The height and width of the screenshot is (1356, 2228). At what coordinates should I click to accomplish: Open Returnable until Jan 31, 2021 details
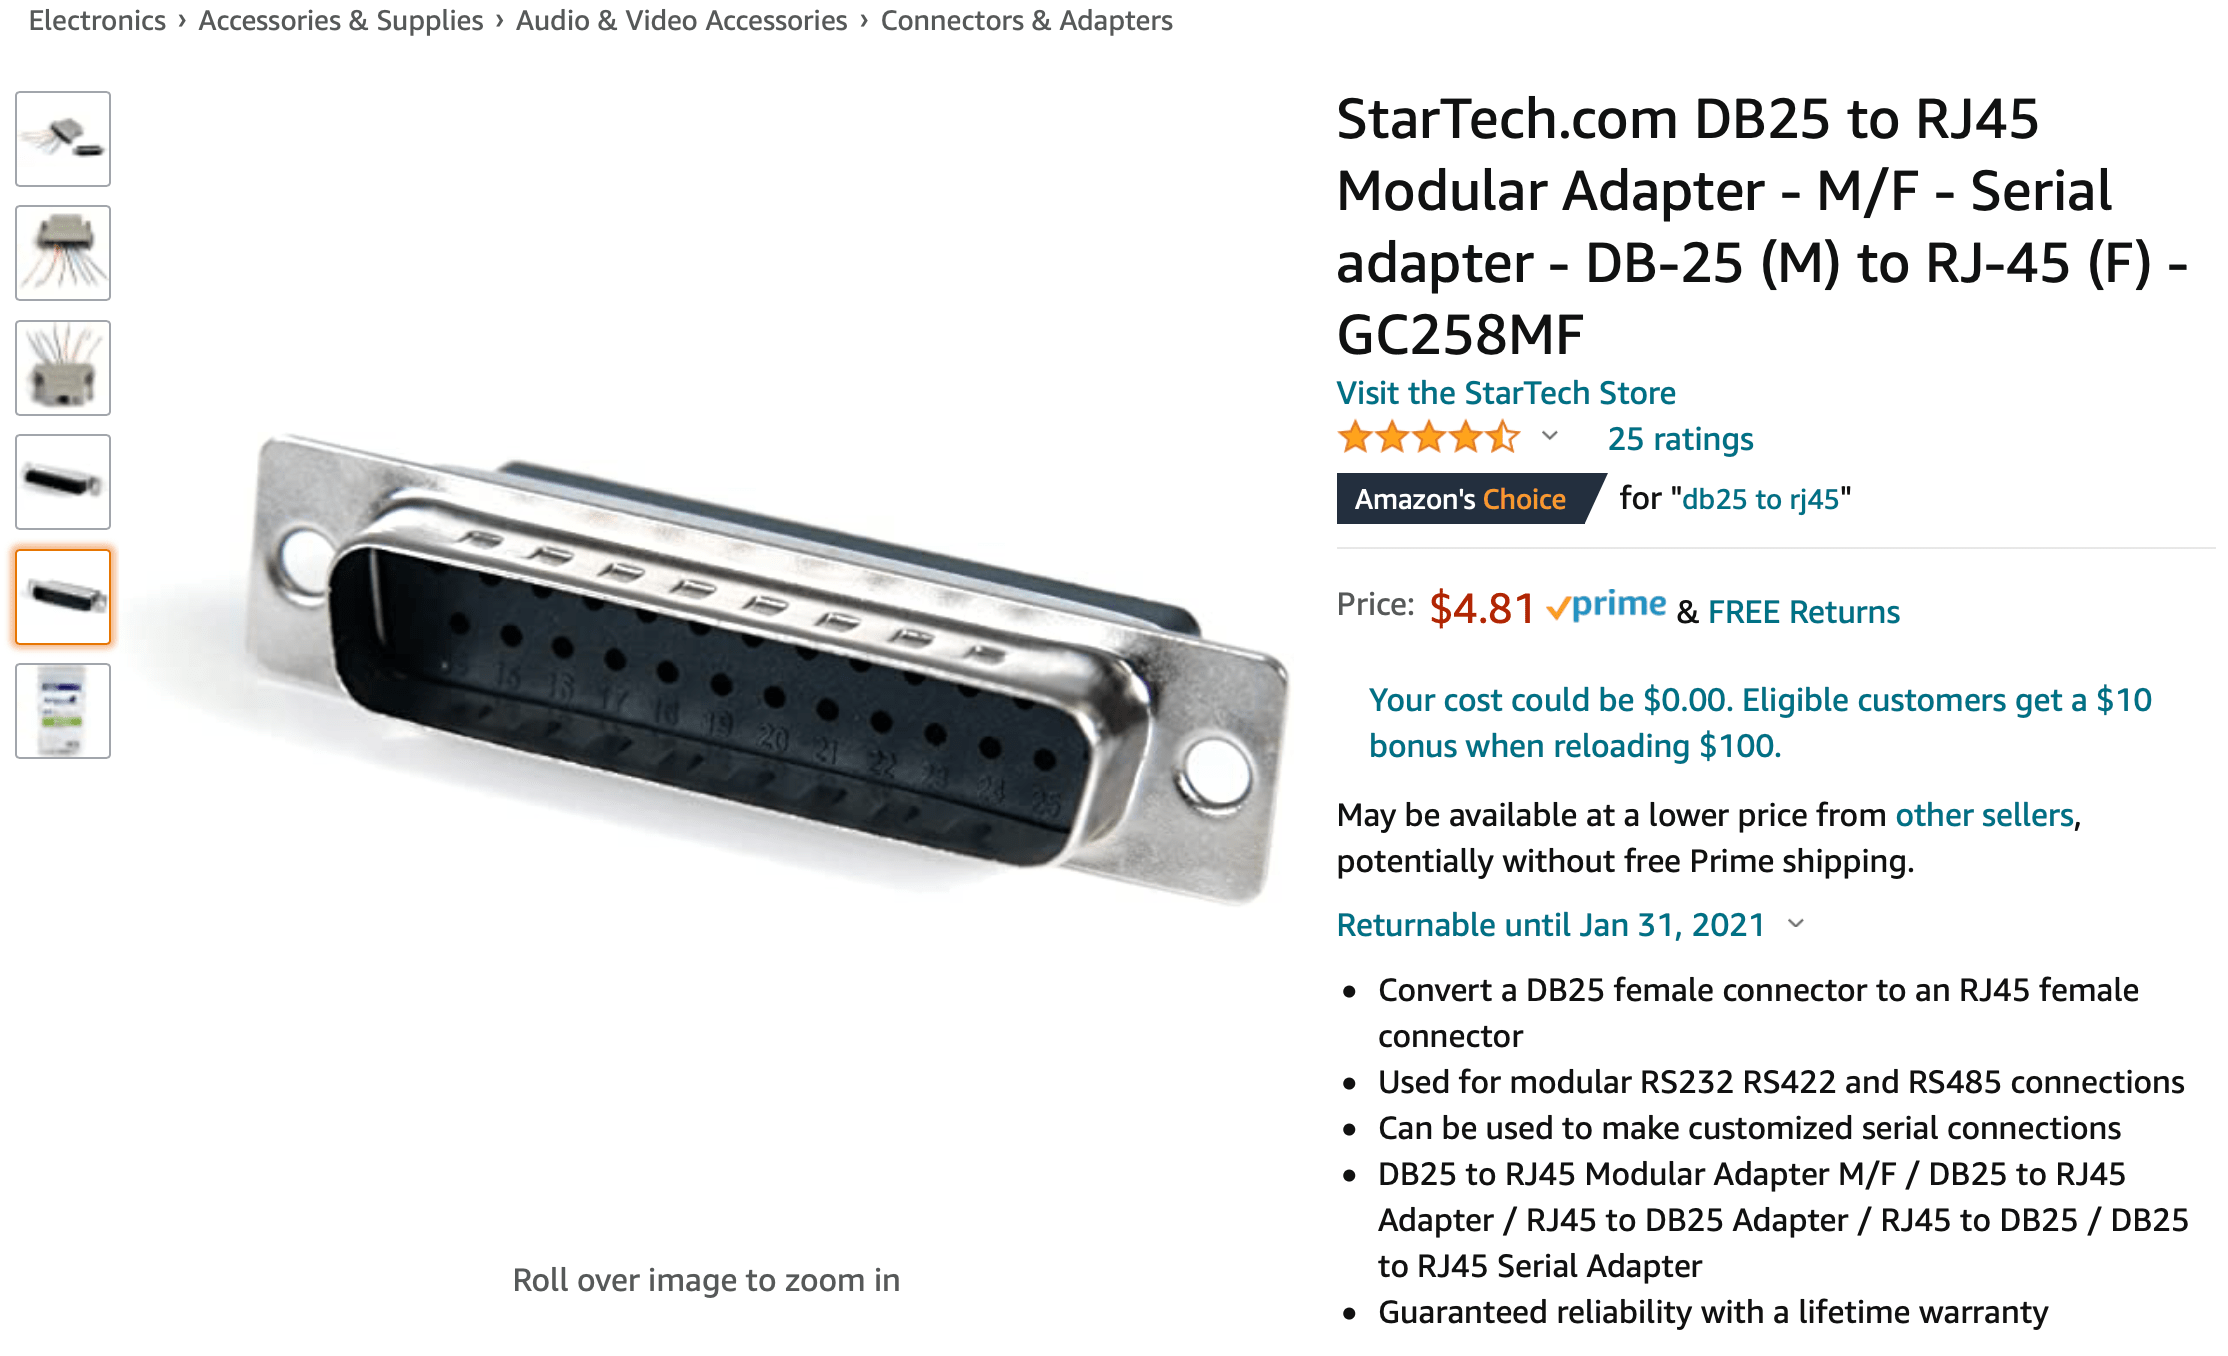pos(1550,925)
